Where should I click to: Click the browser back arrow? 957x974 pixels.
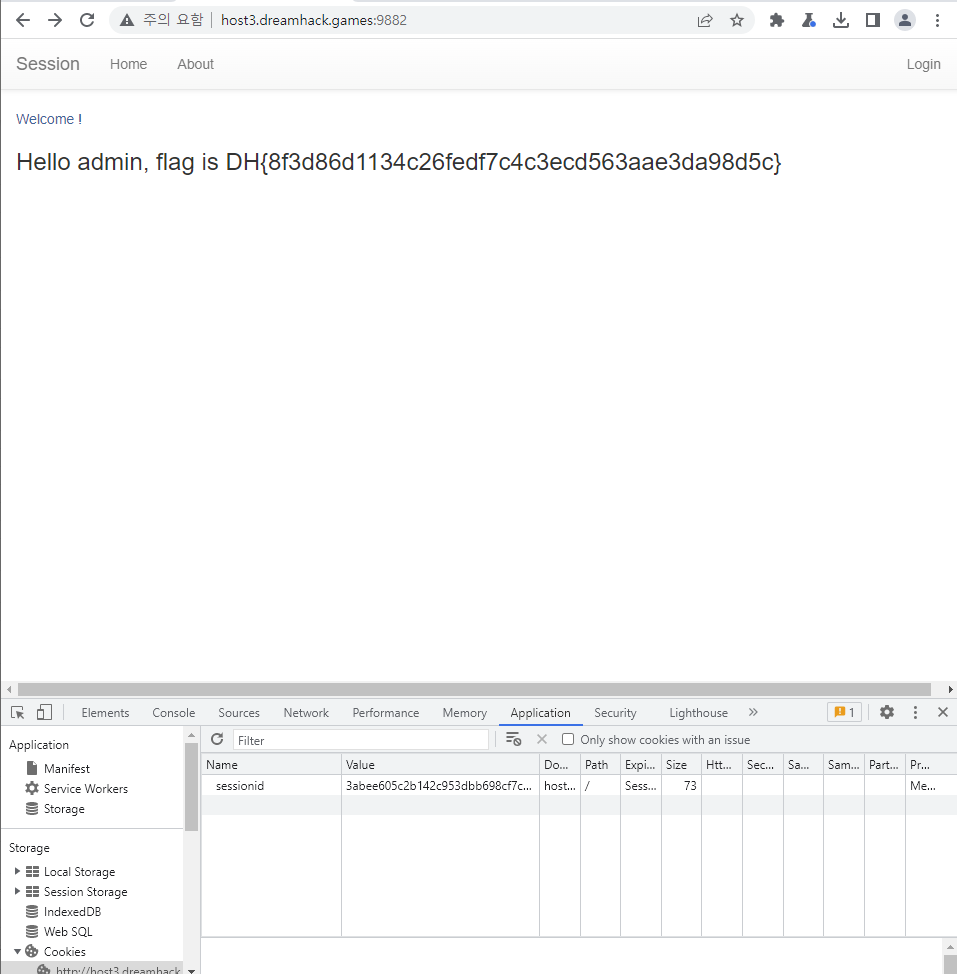[x=23, y=20]
